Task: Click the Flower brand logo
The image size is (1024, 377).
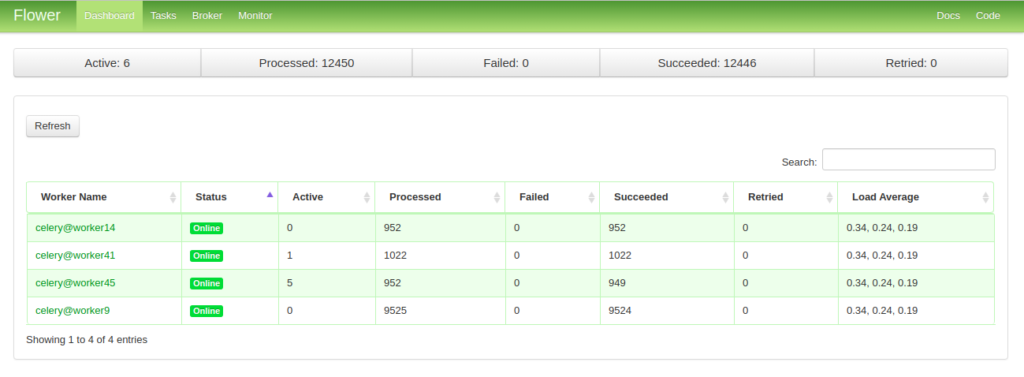Action: click(37, 16)
